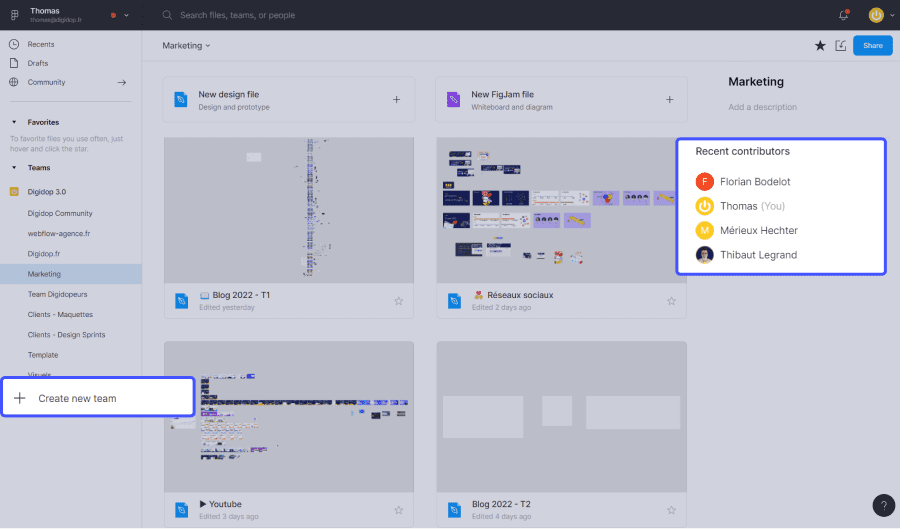Click the Share button
The height and width of the screenshot is (529, 900).
872,45
